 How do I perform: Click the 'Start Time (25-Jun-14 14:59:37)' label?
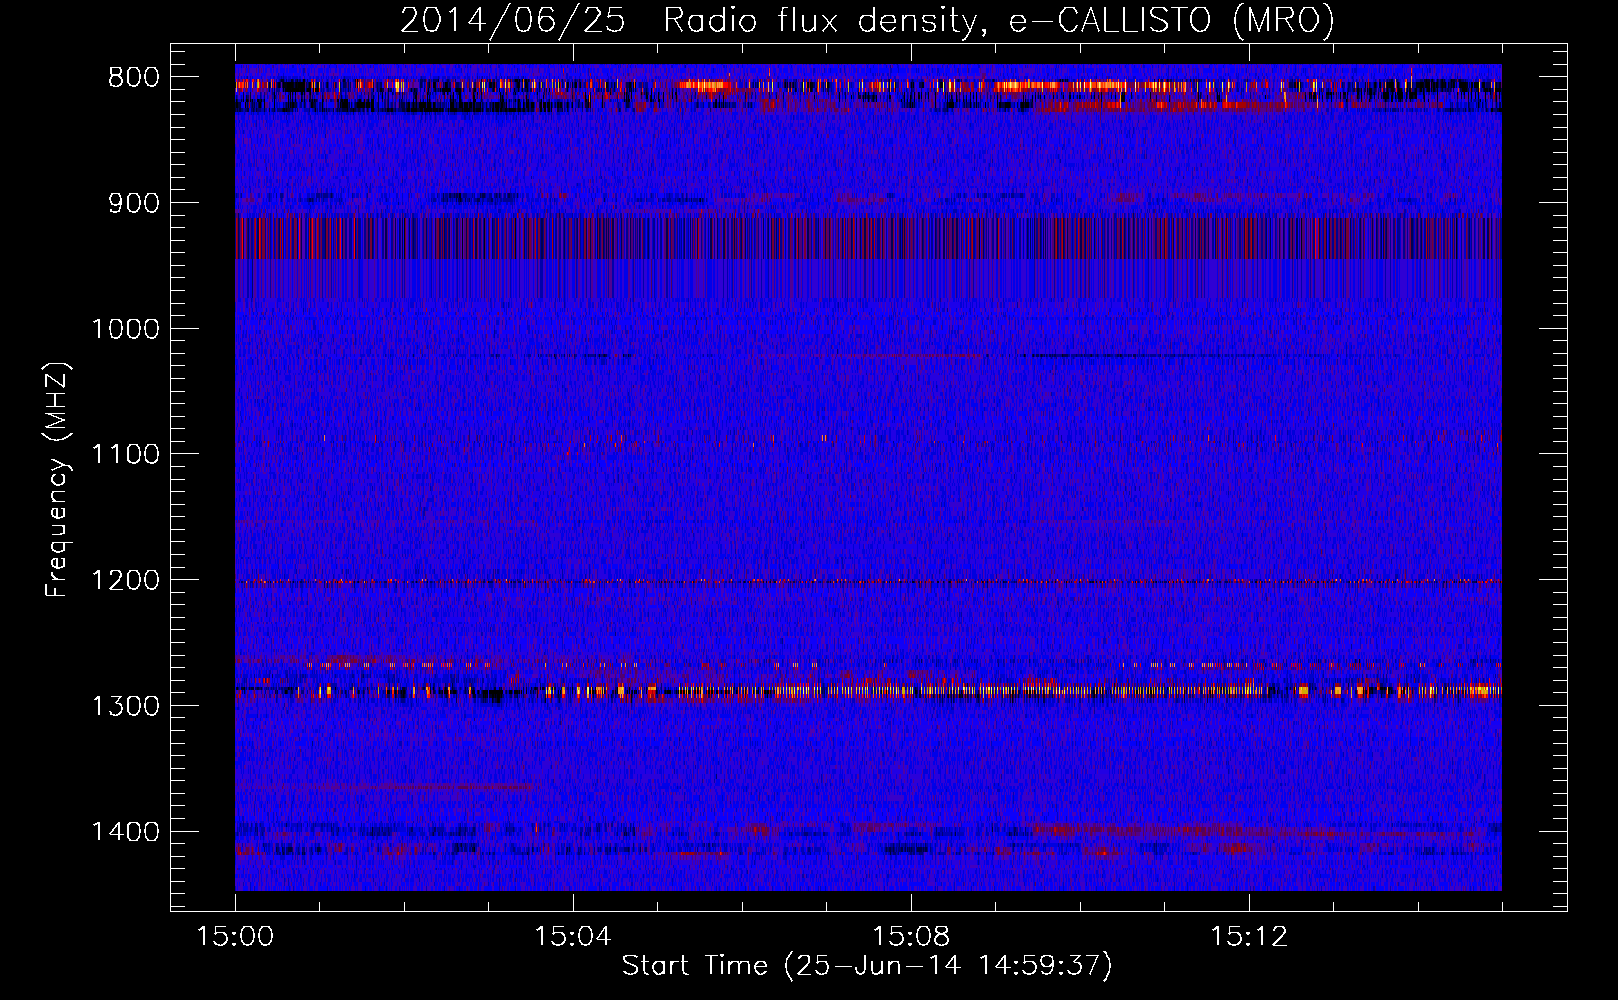tap(867, 966)
